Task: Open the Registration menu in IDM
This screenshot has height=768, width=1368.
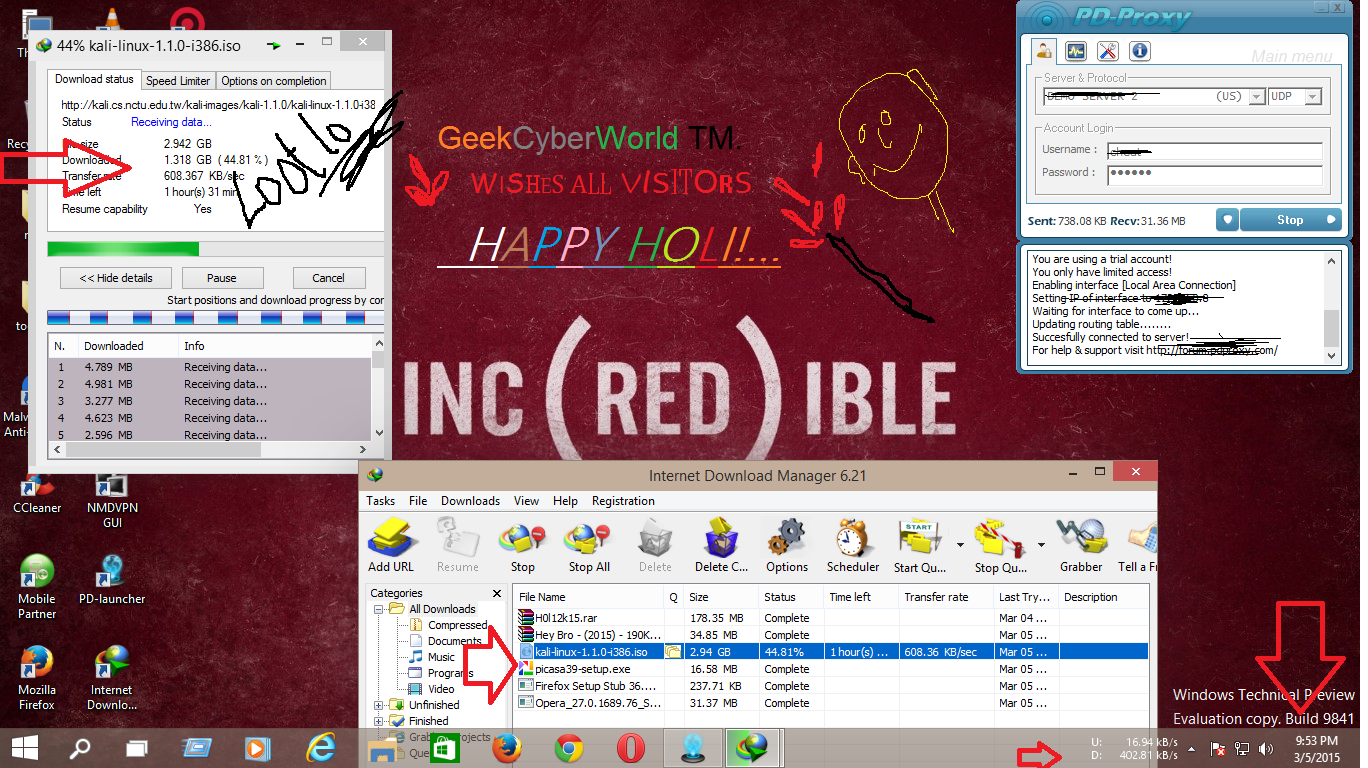Action: (x=623, y=501)
